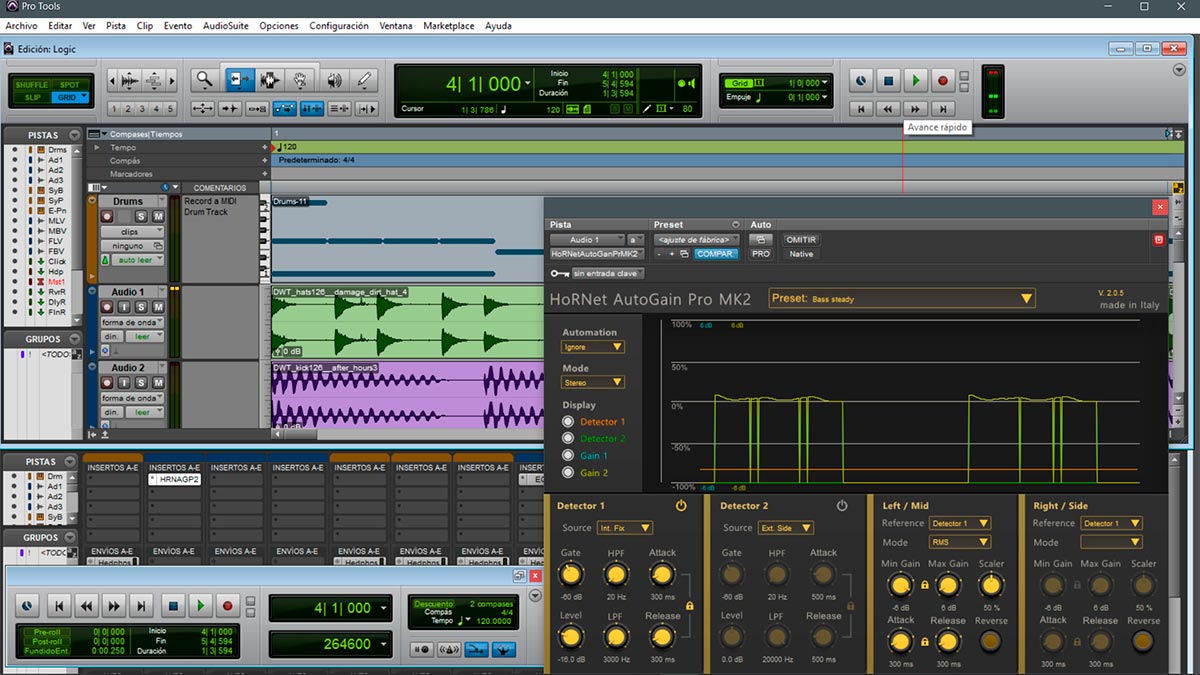Click the PRO automation button
The image size is (1200, 675).
(x=761, y=254)
